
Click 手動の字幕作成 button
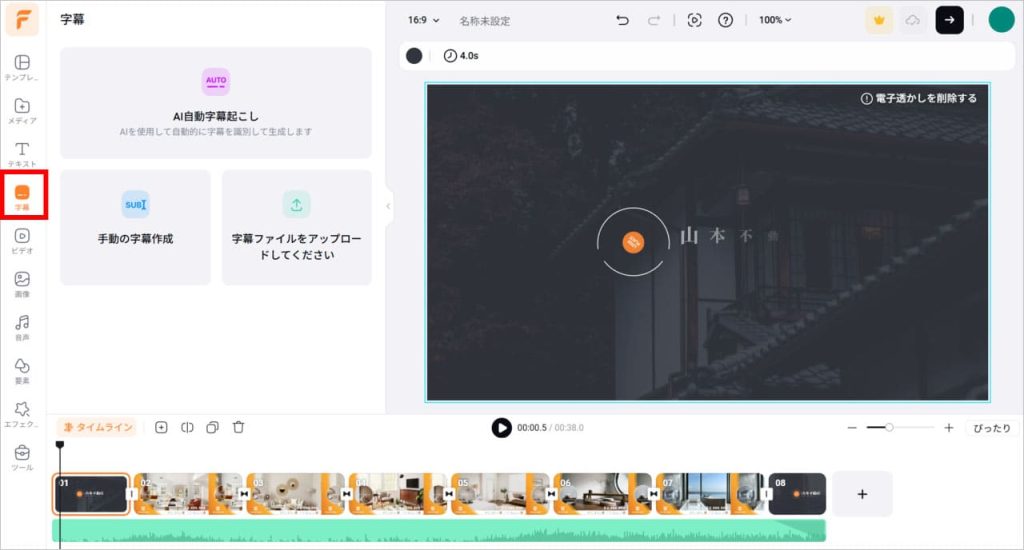click(x=135, y=227)
